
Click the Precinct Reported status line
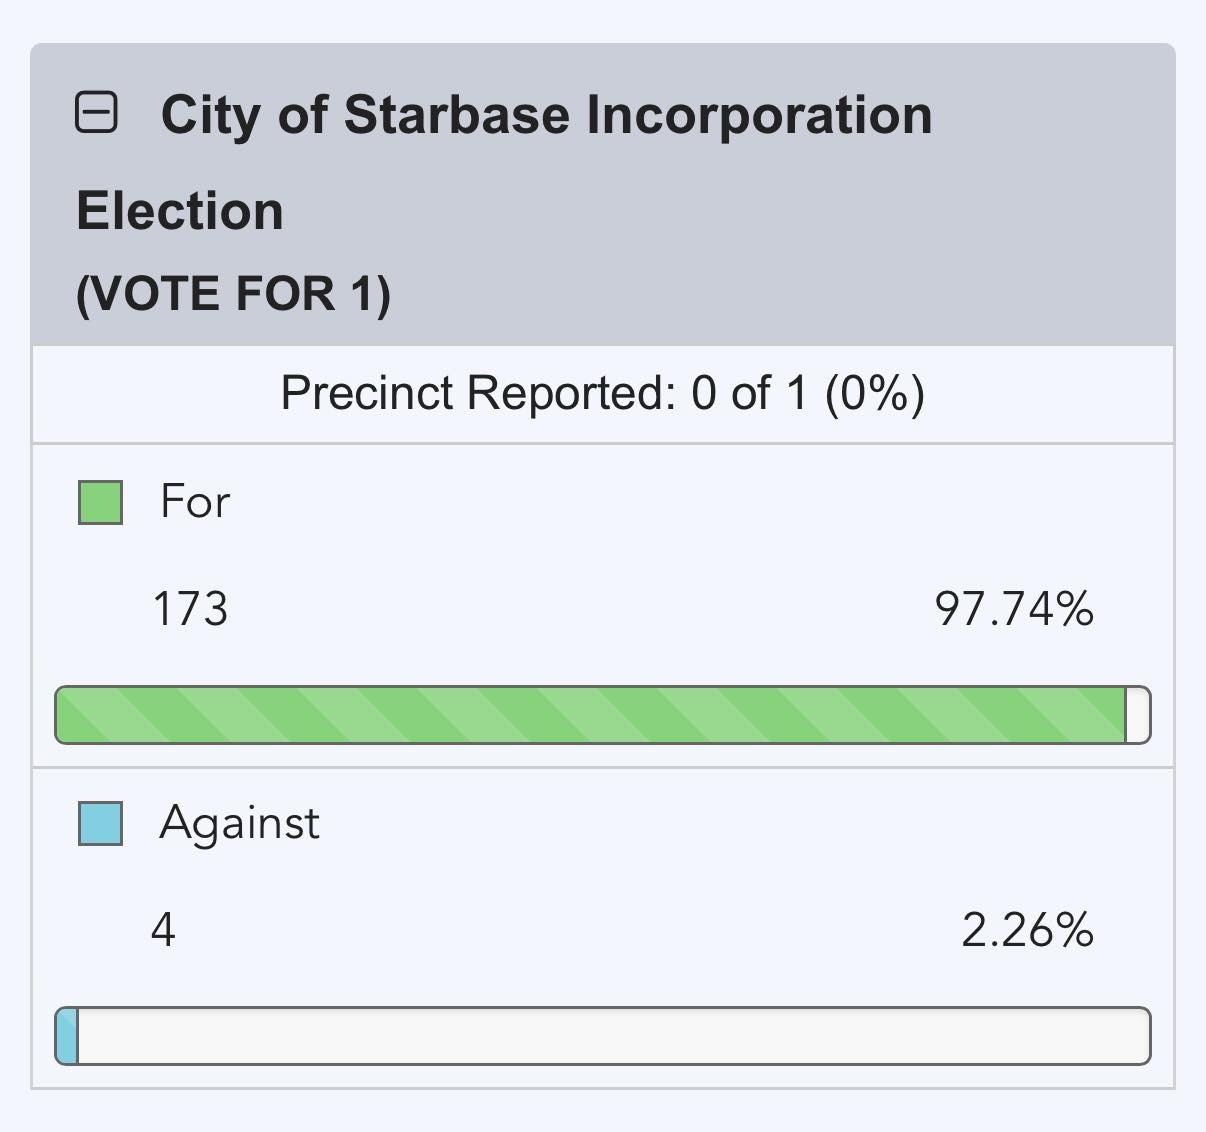(603, 393)
